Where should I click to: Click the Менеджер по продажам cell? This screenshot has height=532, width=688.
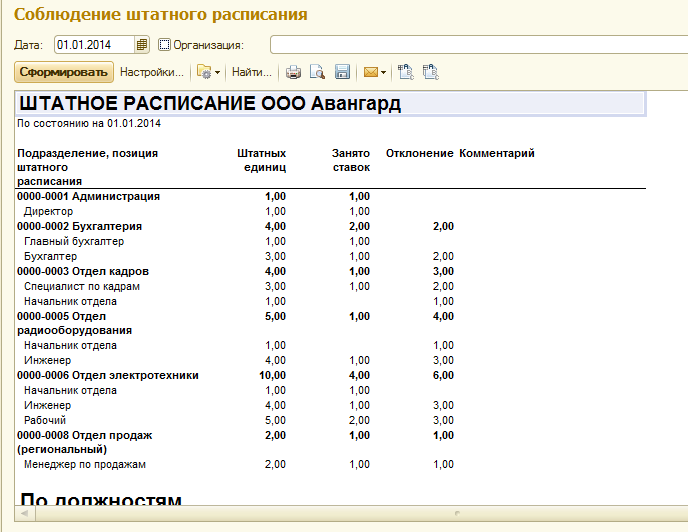pyautogui.click(x=85, y=465)
